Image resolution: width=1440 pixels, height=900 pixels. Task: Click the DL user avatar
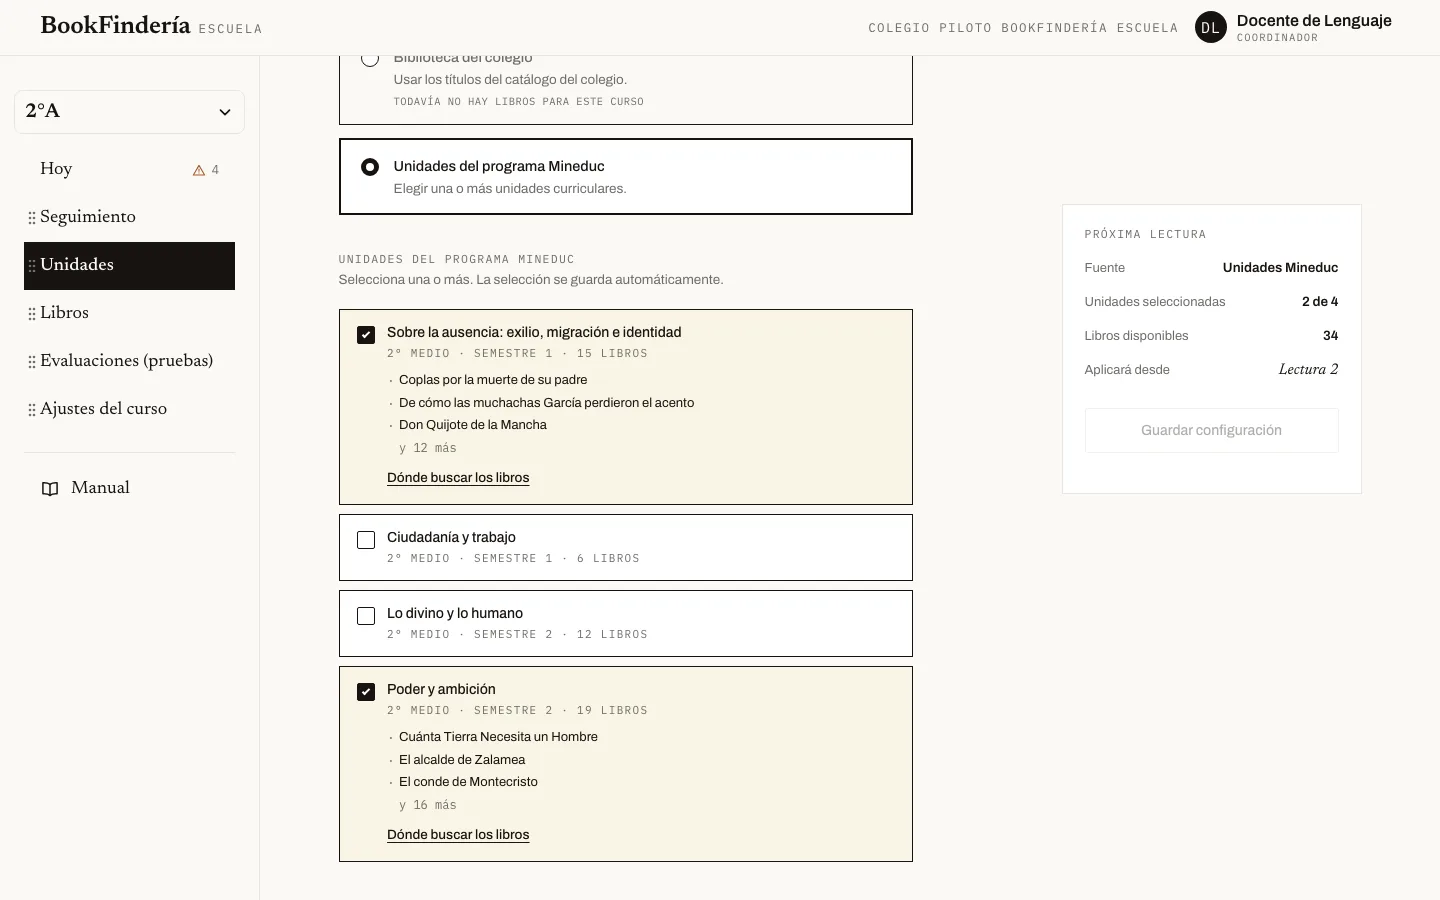click(x=1210, y=28)
